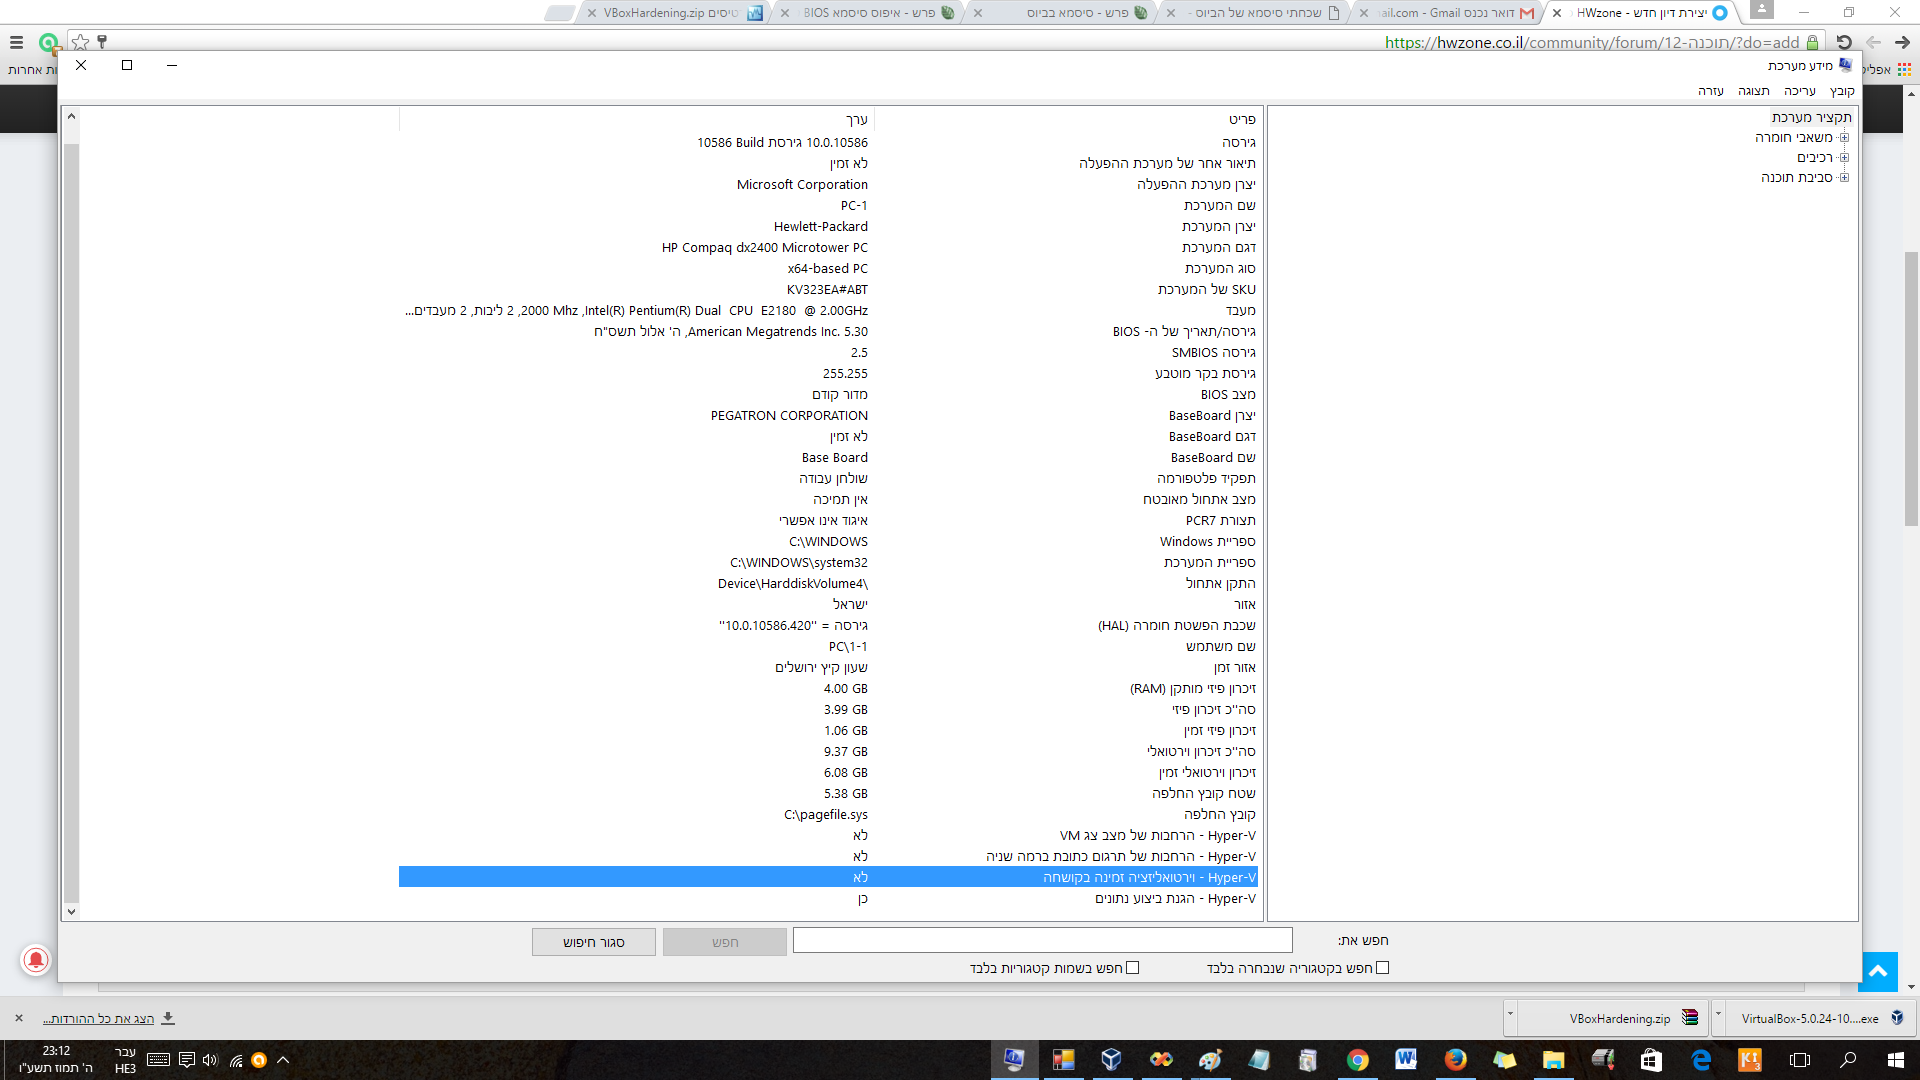Click the download arrow icon in the downloads bar
1920x1080 pixels.
[168, 1018]
